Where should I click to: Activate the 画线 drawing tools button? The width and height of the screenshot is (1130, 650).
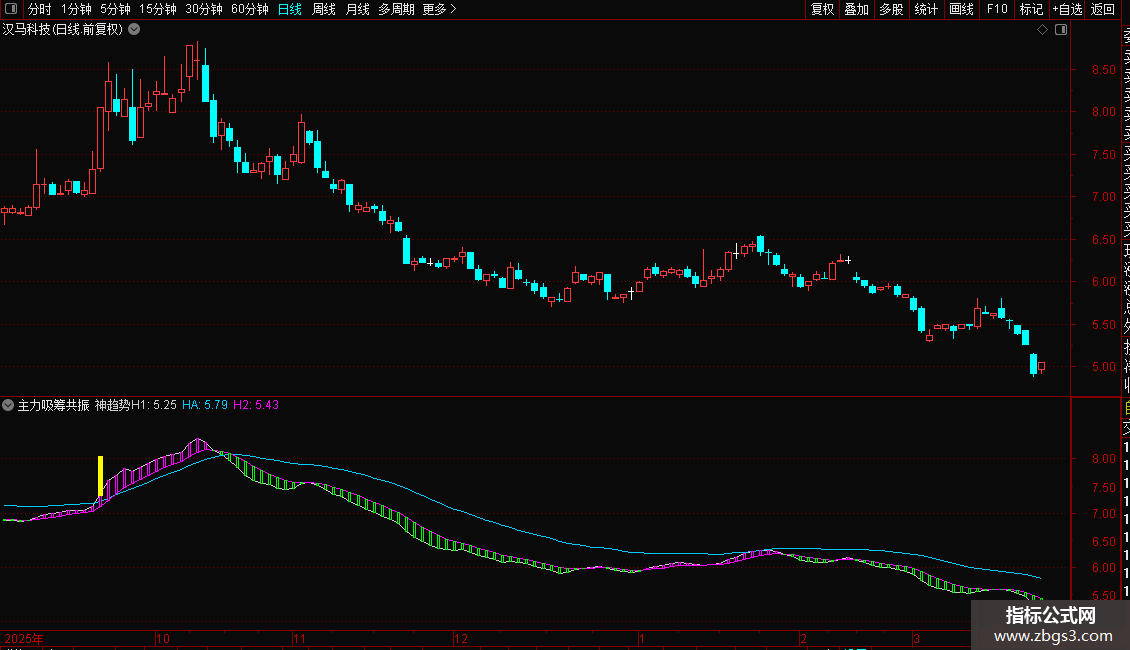(x=961, y=9)
